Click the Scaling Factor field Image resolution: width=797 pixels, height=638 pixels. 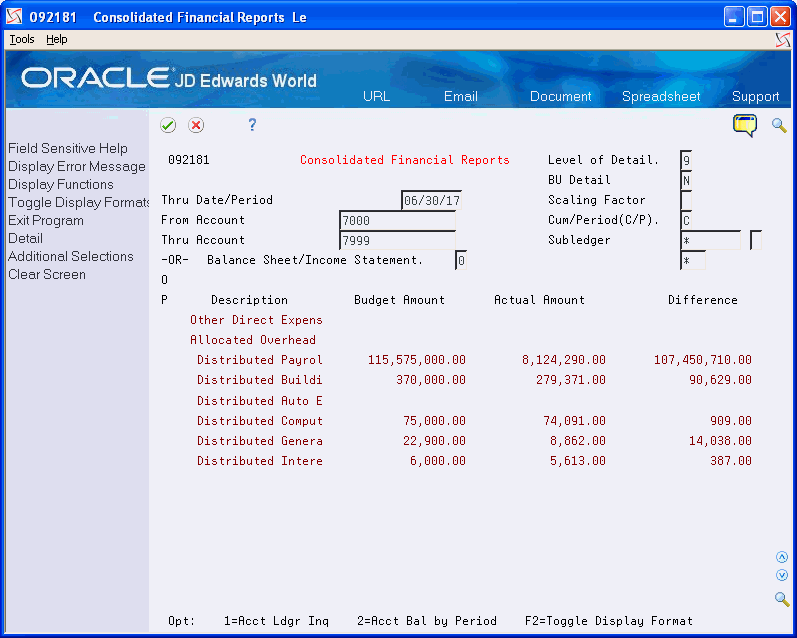686,200
